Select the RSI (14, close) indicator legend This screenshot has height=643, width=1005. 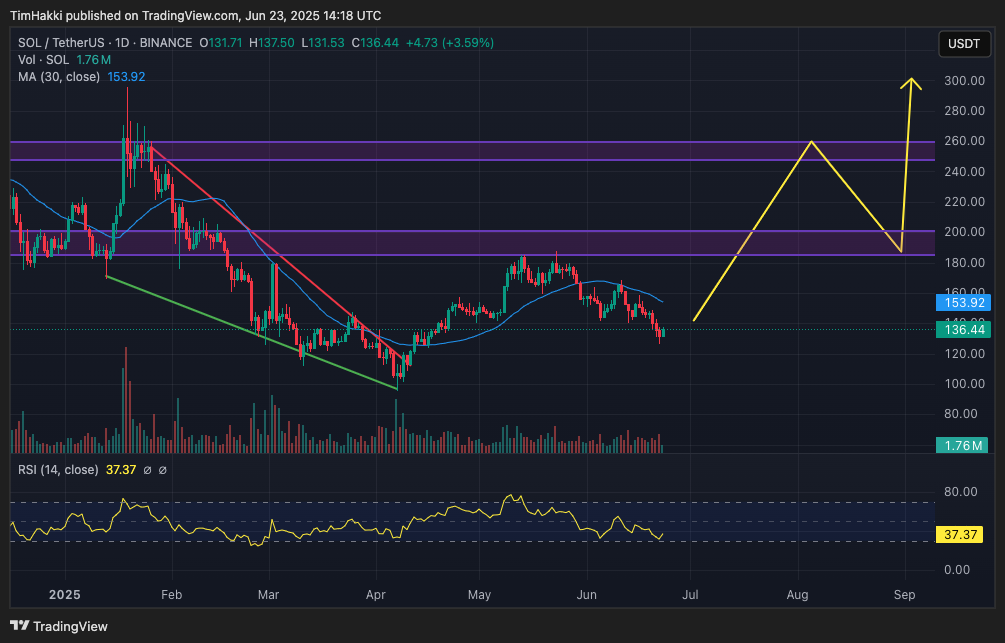coord(58,470)
